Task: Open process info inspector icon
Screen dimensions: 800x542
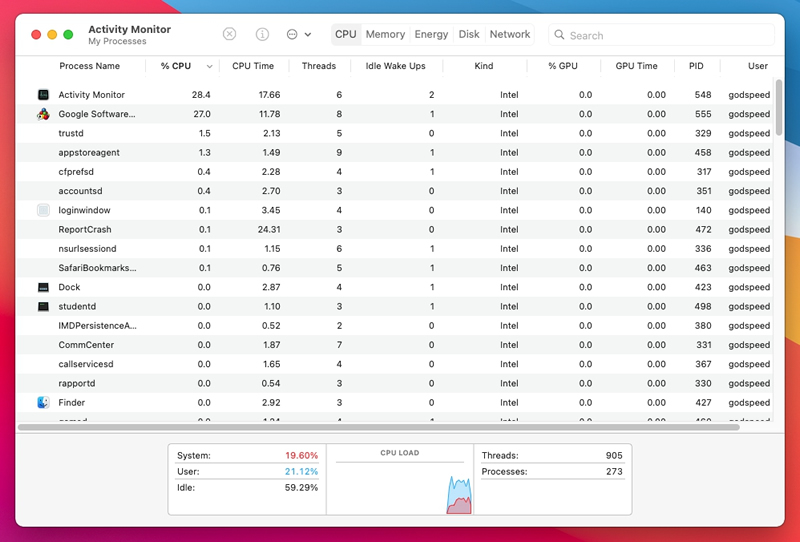Action: pyautogui.click(x=262, y=34)
